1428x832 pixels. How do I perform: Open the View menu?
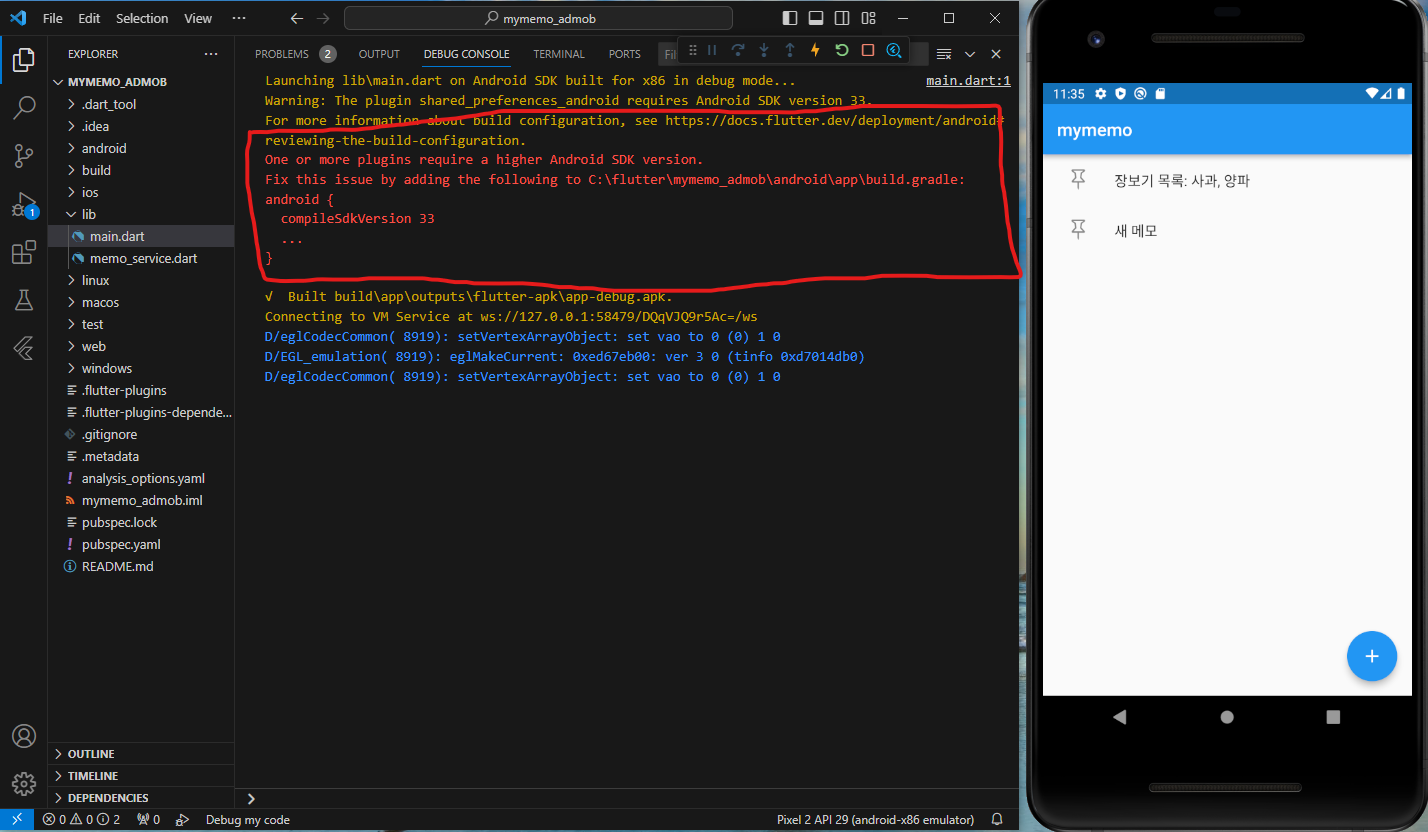[198, 18]
